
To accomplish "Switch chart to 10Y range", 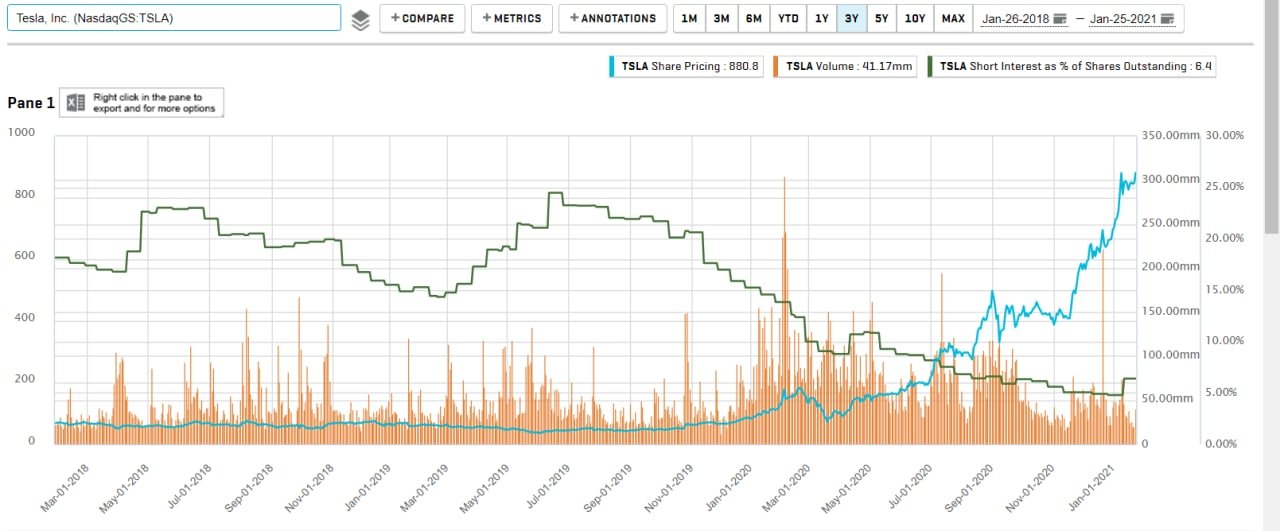I will tap(915, 19).
